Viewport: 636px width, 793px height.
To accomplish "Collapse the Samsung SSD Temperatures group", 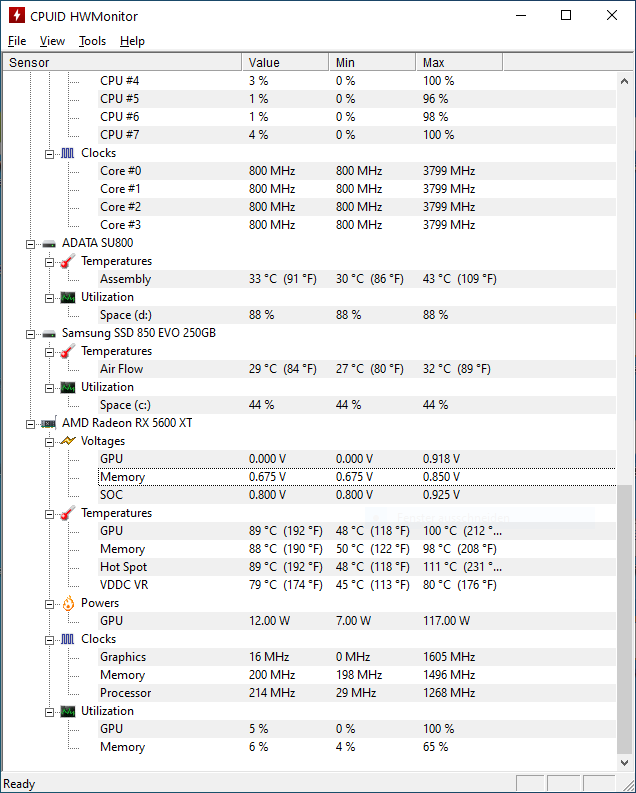I will coord(49,353).
